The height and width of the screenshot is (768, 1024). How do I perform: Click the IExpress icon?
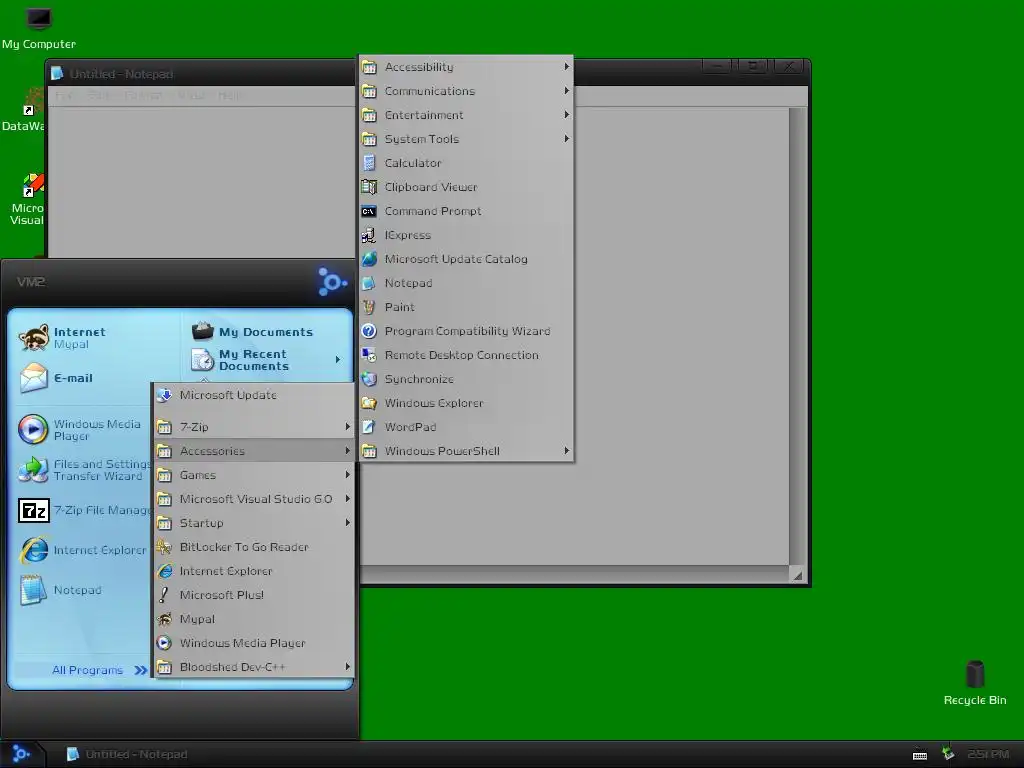[x=369, y=235]
